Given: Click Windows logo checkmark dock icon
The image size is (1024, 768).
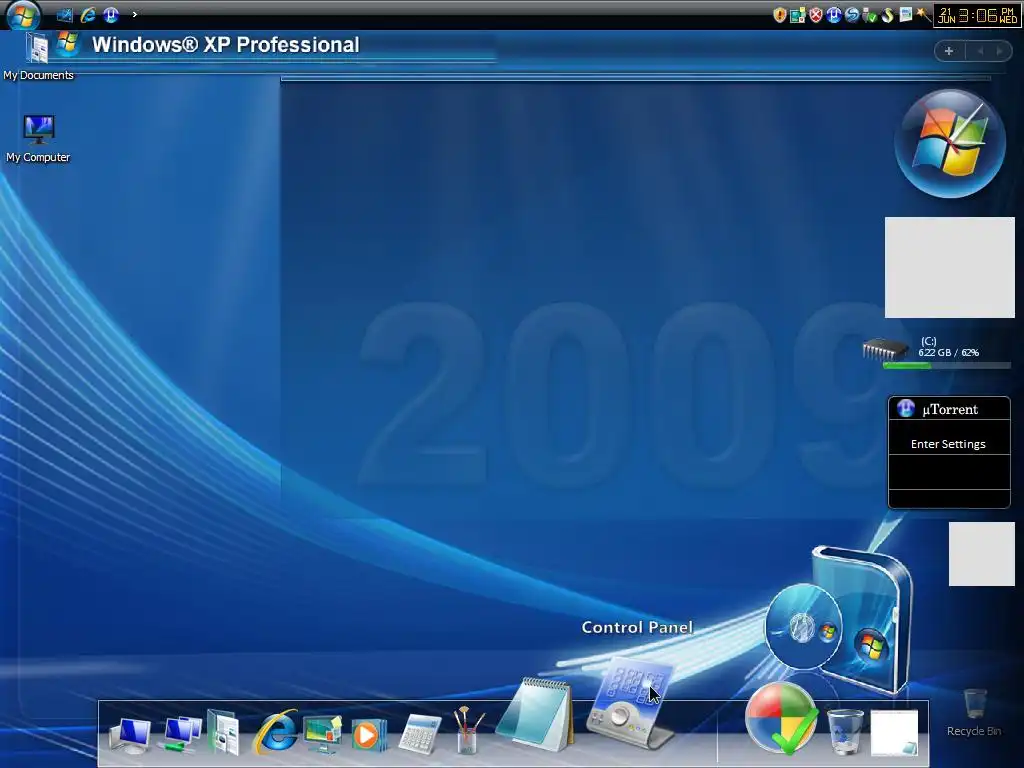Looking at the screenshot, I should [x=781, y=718].
